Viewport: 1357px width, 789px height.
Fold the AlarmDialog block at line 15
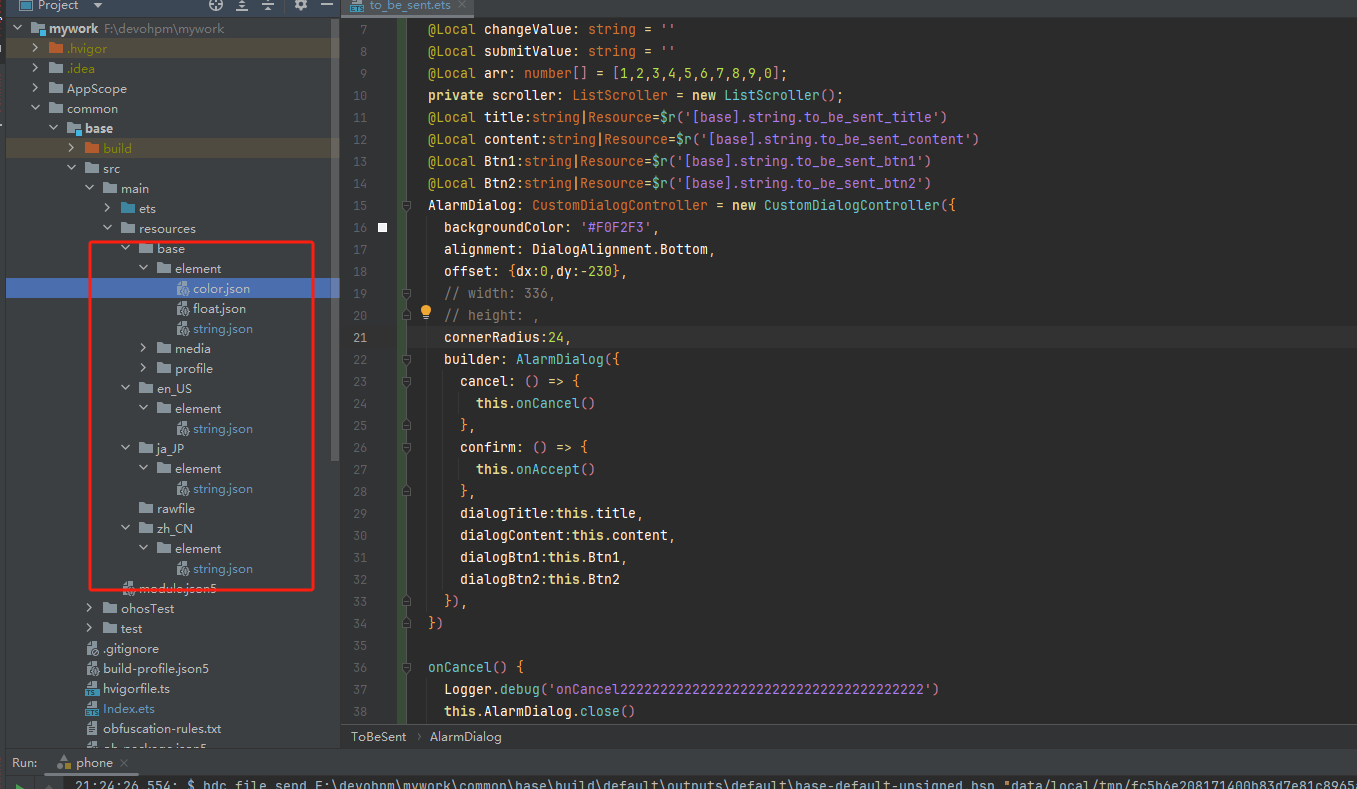(406, 205)
